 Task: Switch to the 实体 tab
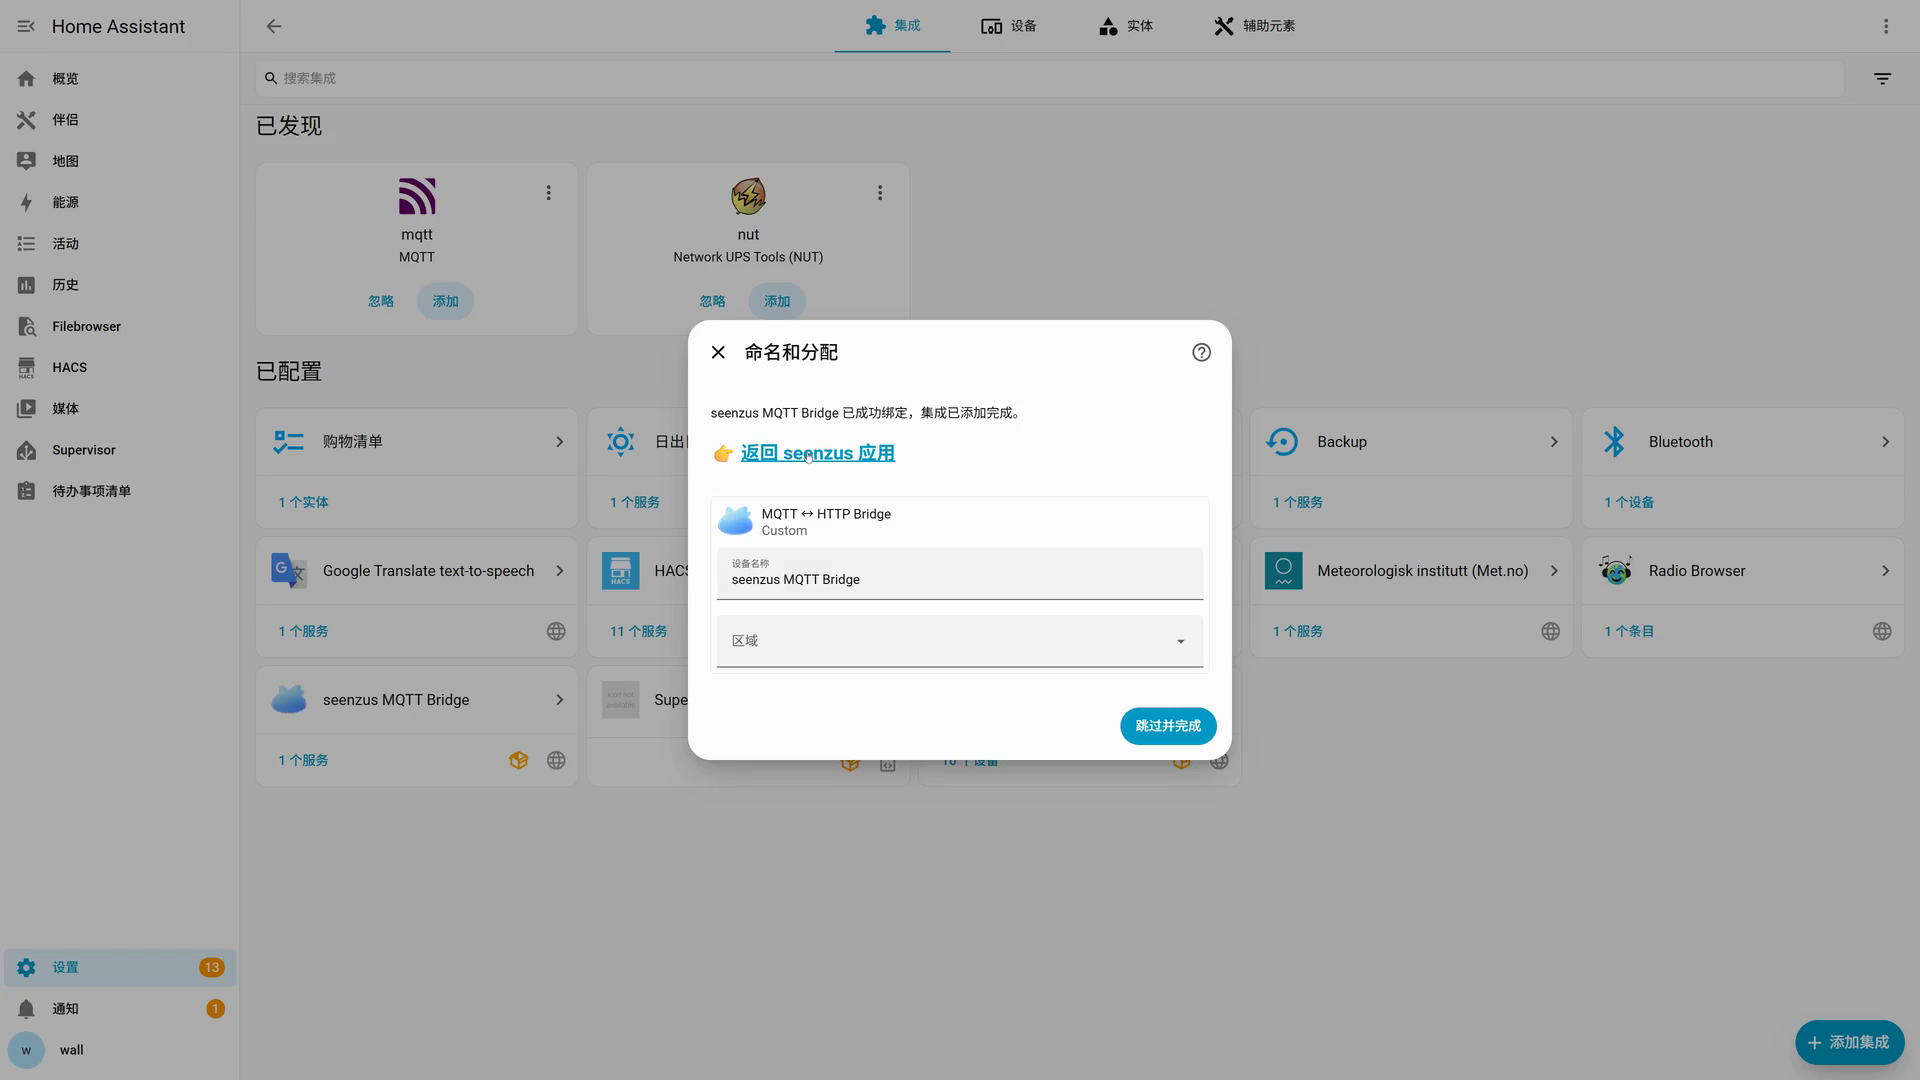point(1125,26)
